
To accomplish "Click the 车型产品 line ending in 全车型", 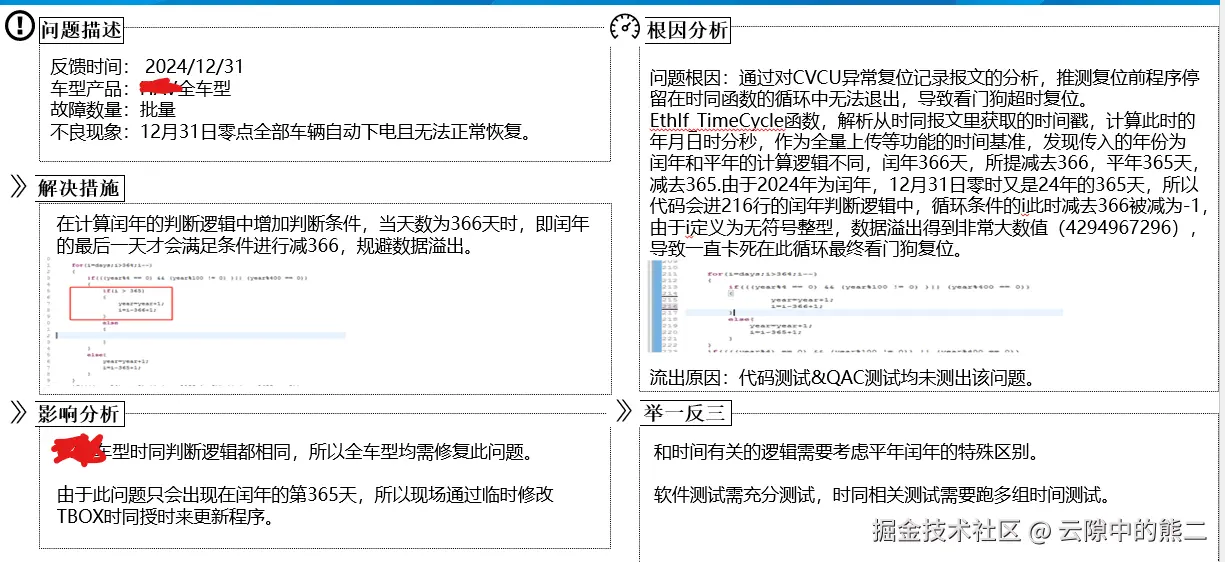I will pos(141,88).
